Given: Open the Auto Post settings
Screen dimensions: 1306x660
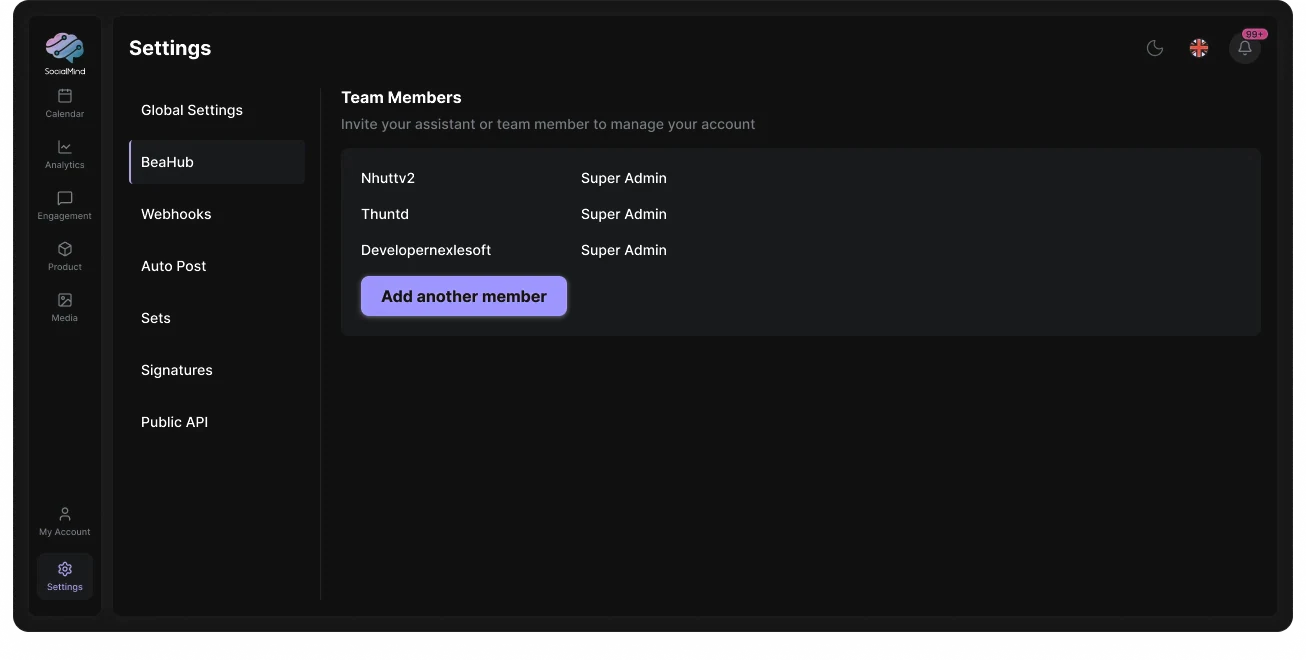Looking at the screenshot, I should (217, 266).
